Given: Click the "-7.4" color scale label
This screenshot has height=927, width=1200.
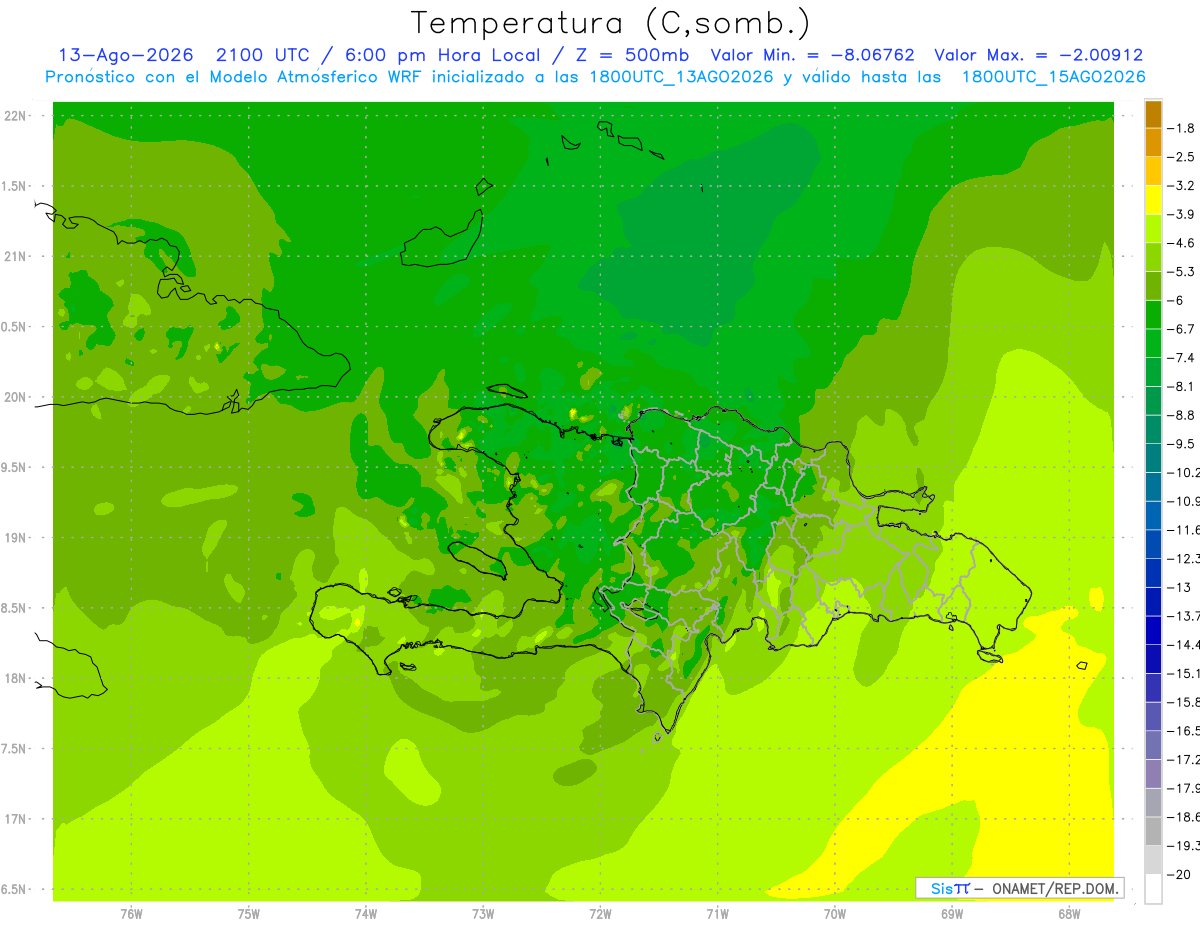Looking at the screenshot, I should tap(1182, 357).
